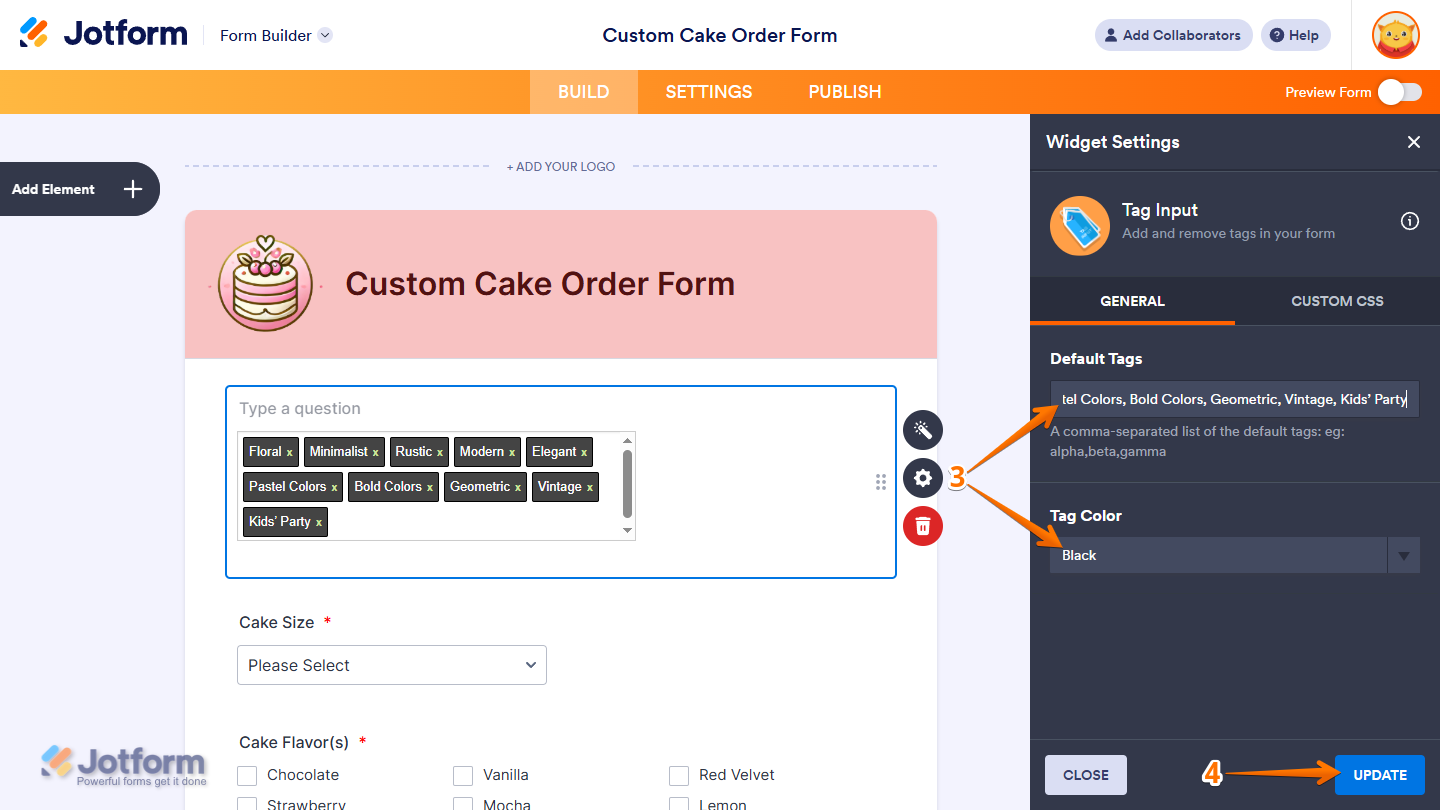Click the gear properties icon beside the tag field
1440x810 pixels.
click(922, 478)
